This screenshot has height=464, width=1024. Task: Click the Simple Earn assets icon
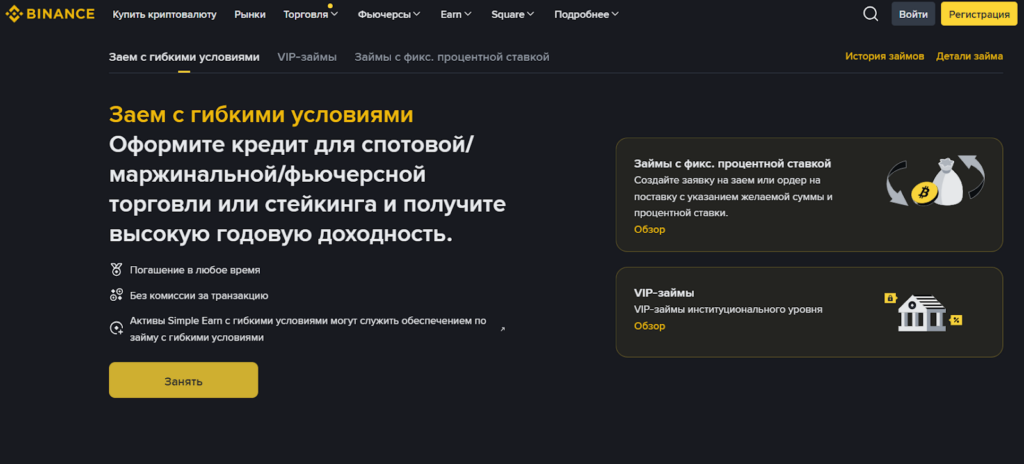[116, 328]
